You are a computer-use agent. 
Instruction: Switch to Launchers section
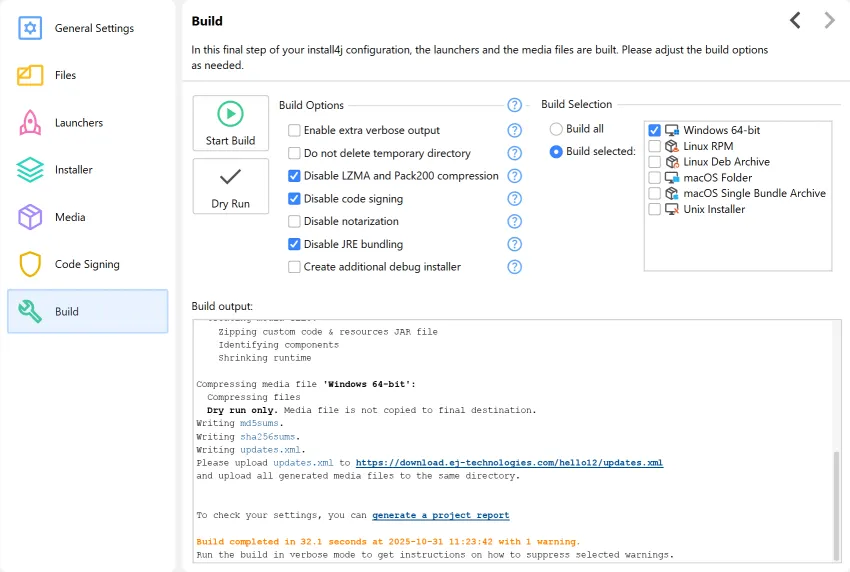coord(87,123)
